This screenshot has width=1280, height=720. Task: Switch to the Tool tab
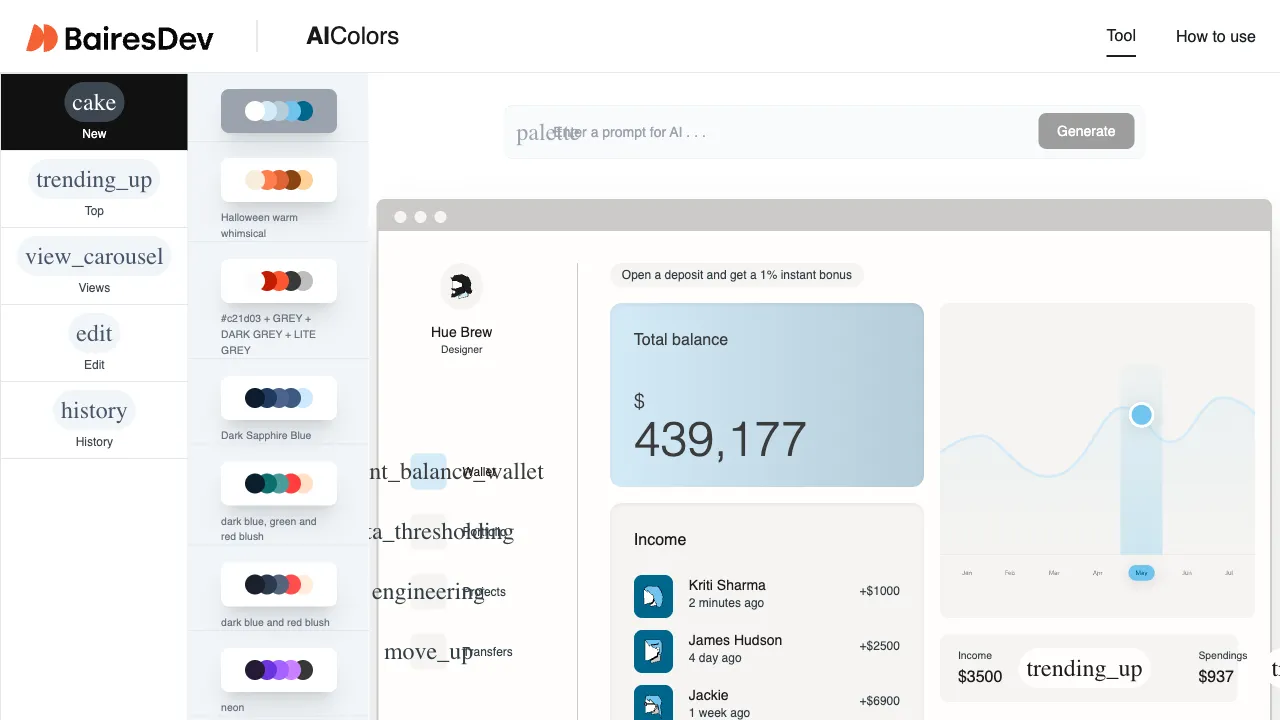pos(1121,36)
